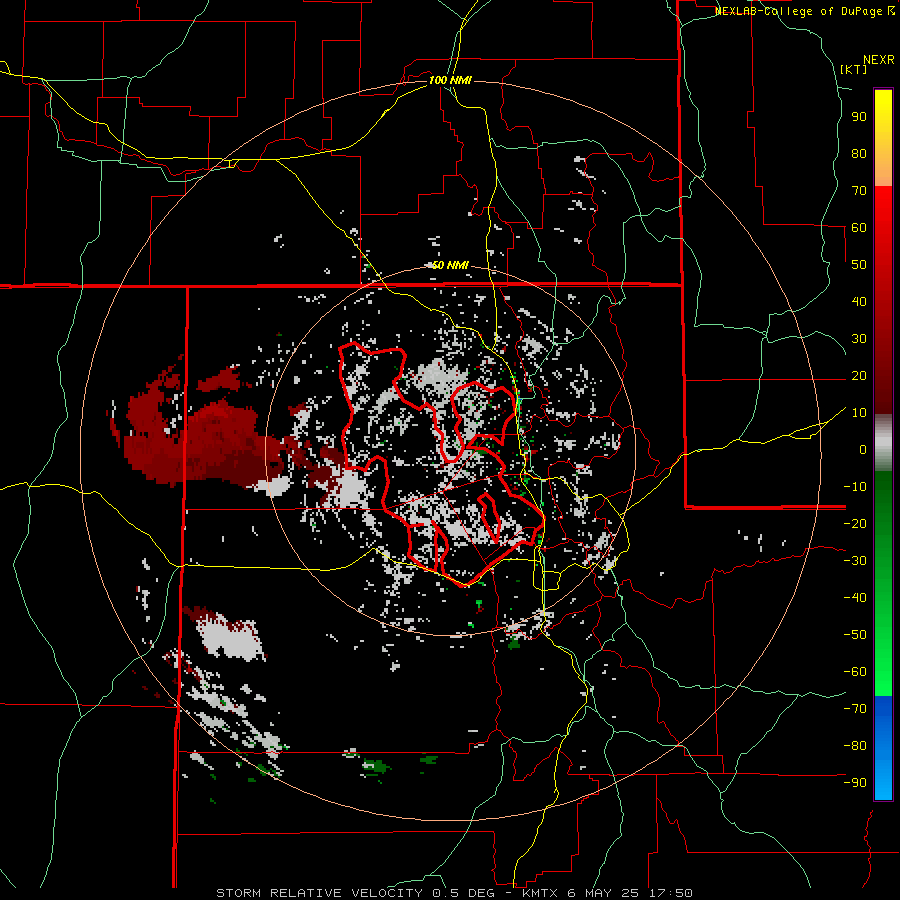Image resolution: width=900 pixels, height=900 pixels.
Task: Click the "-50" value on the velocity scale
Action: tap(855, 635)
